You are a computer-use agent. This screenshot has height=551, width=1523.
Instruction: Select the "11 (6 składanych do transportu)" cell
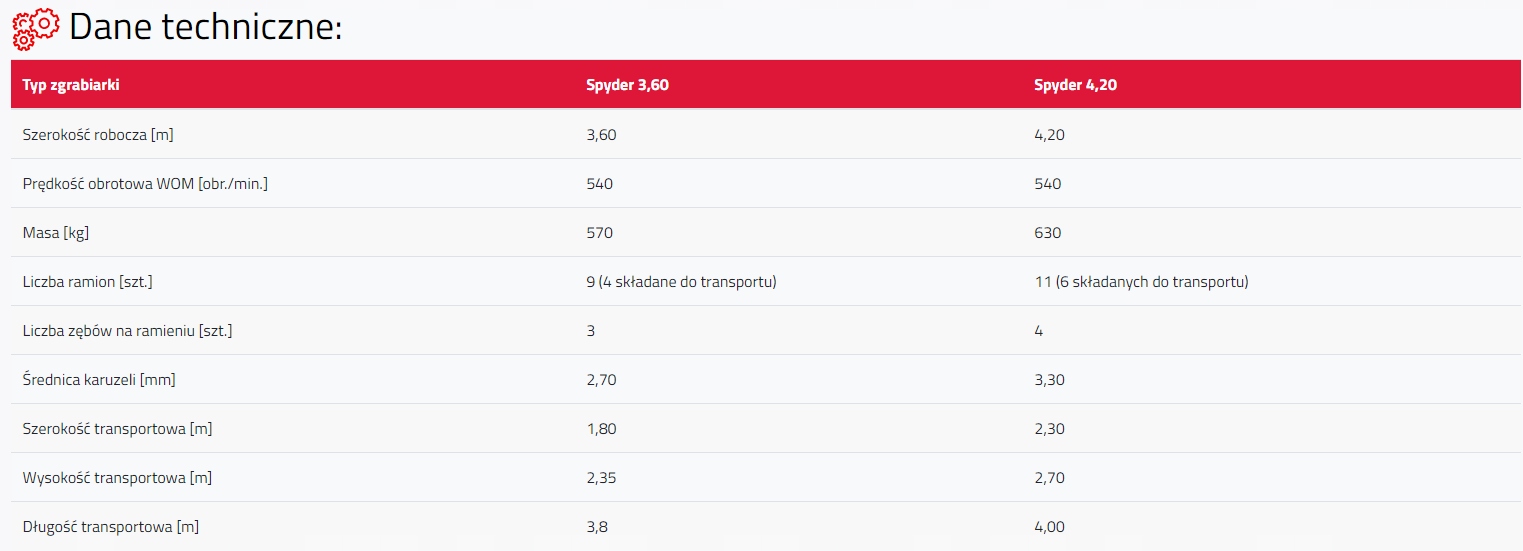coord(1141,282)
